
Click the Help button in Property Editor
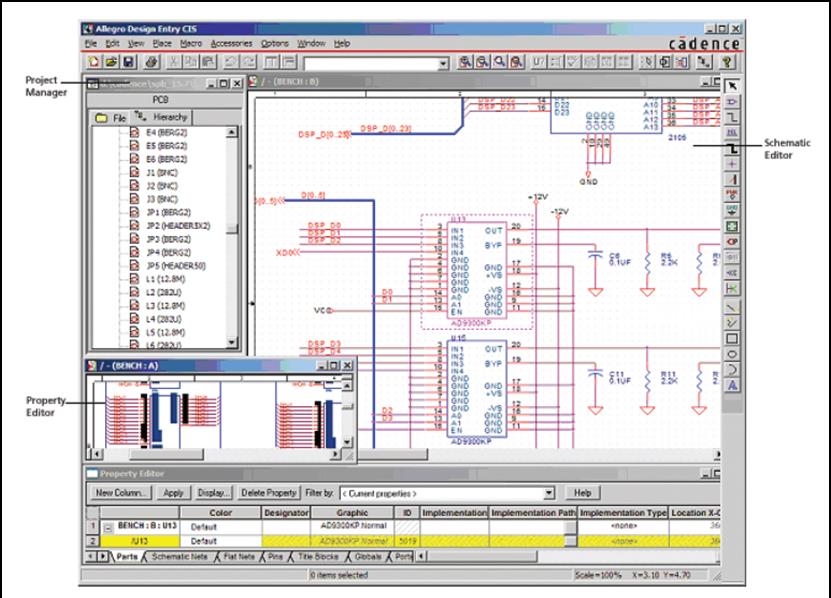(x=582, y=493)
